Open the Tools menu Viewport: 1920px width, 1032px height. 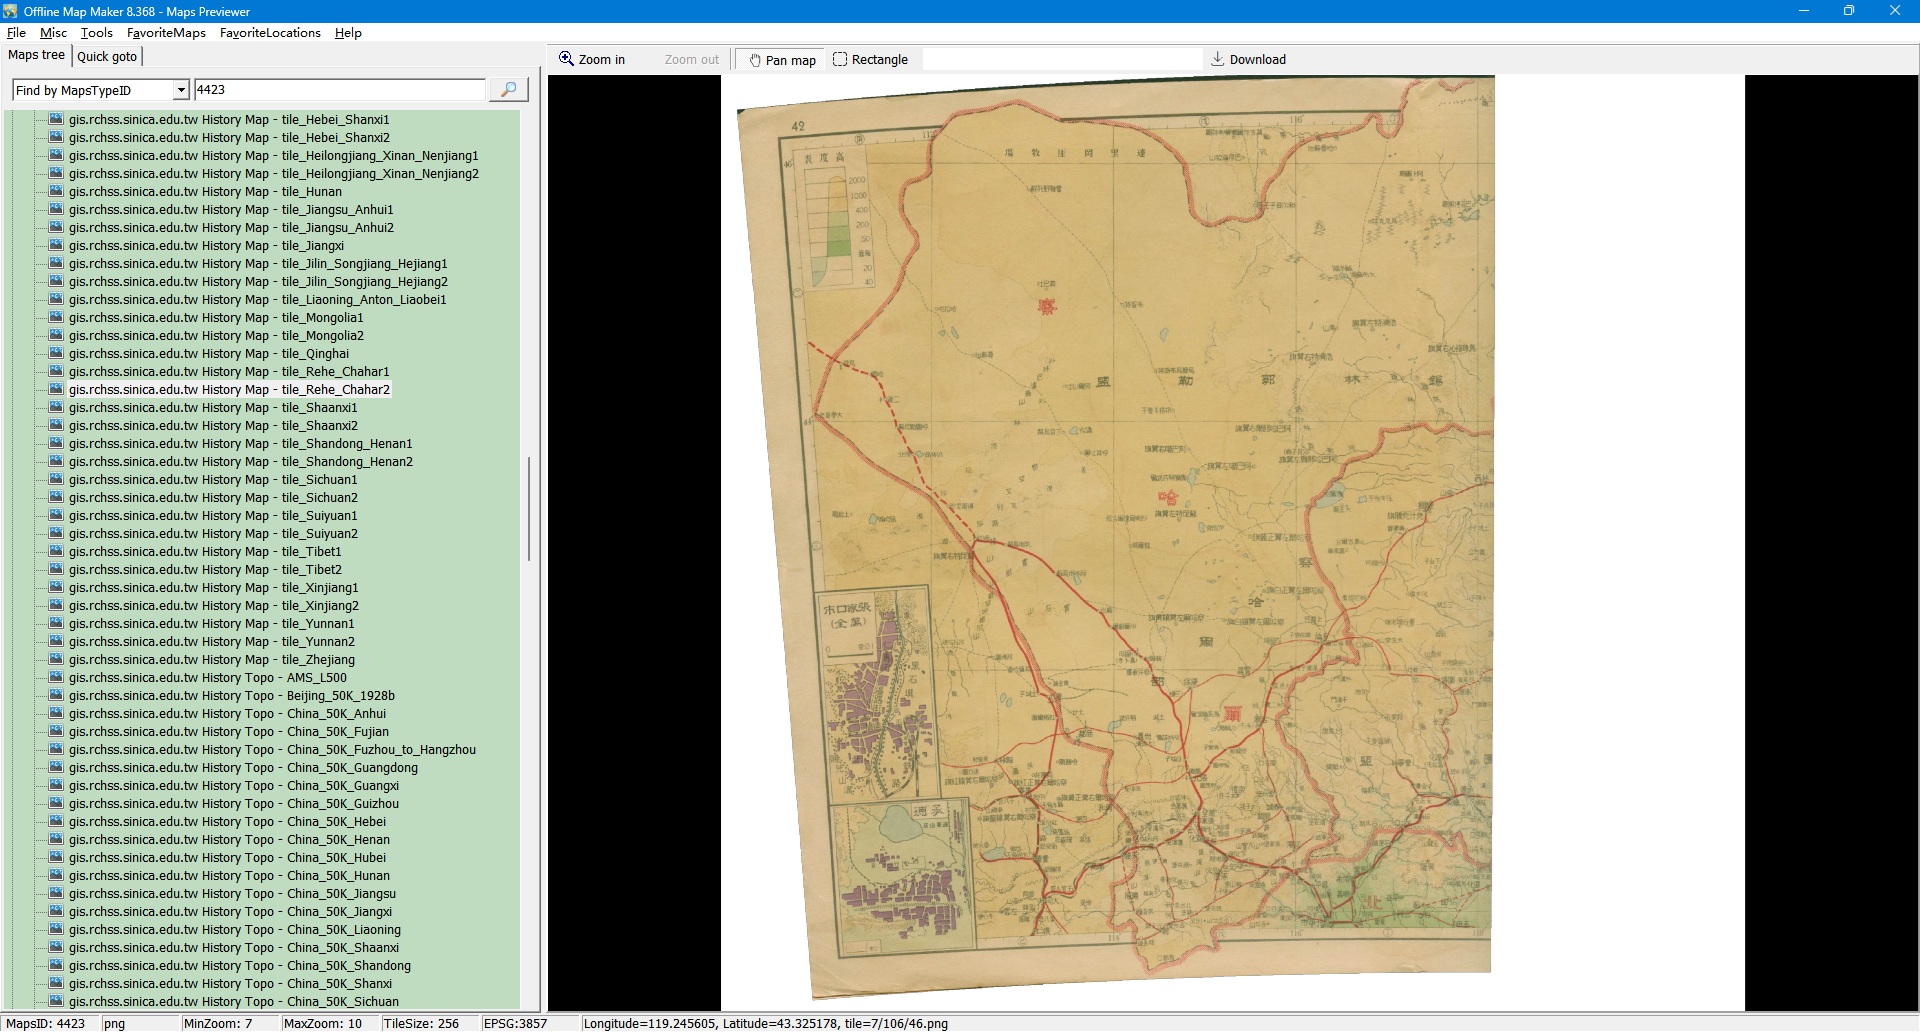pos(96,33)
